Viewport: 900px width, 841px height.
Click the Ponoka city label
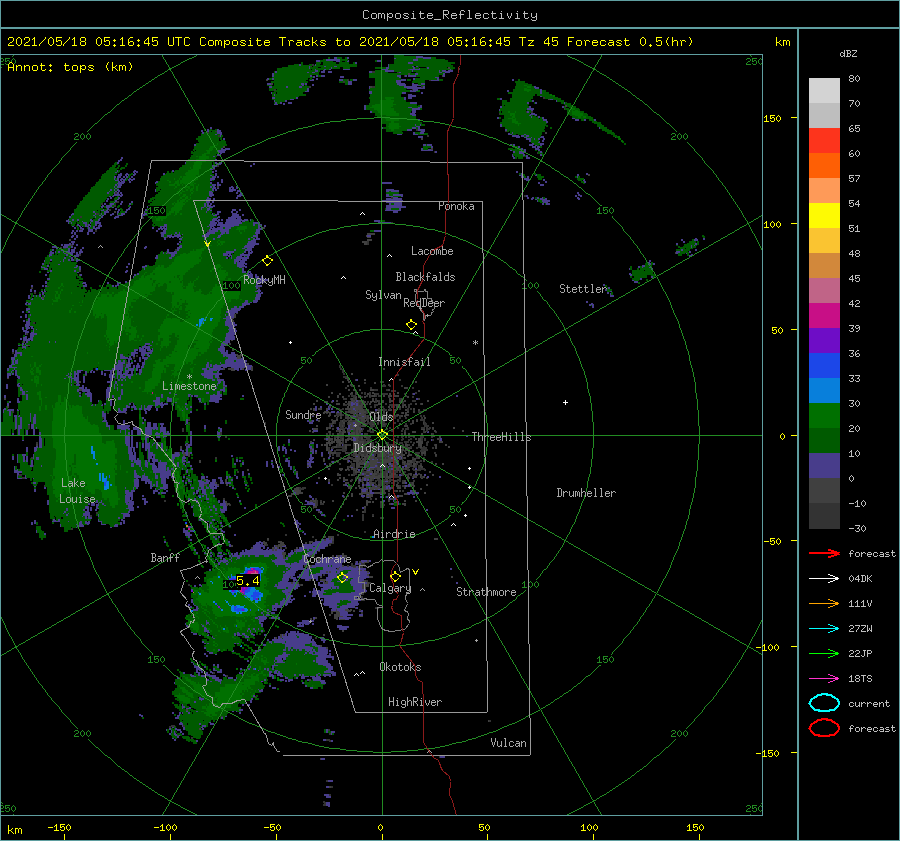pos(456,206)
